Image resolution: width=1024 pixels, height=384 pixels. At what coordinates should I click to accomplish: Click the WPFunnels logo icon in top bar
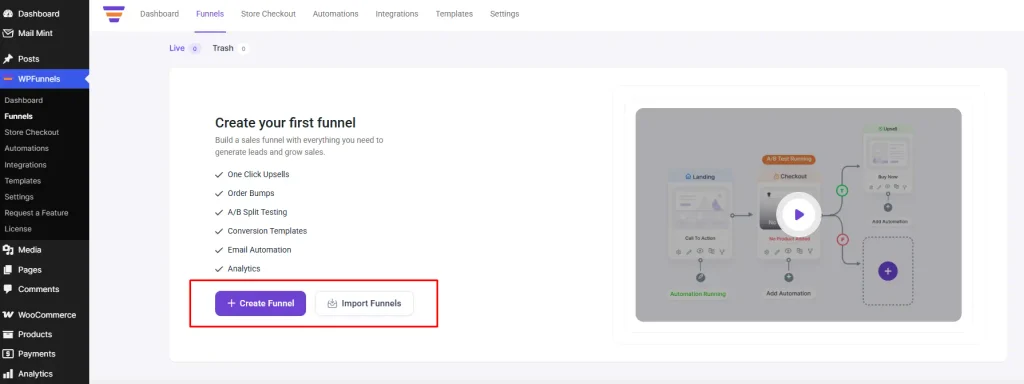114,14
